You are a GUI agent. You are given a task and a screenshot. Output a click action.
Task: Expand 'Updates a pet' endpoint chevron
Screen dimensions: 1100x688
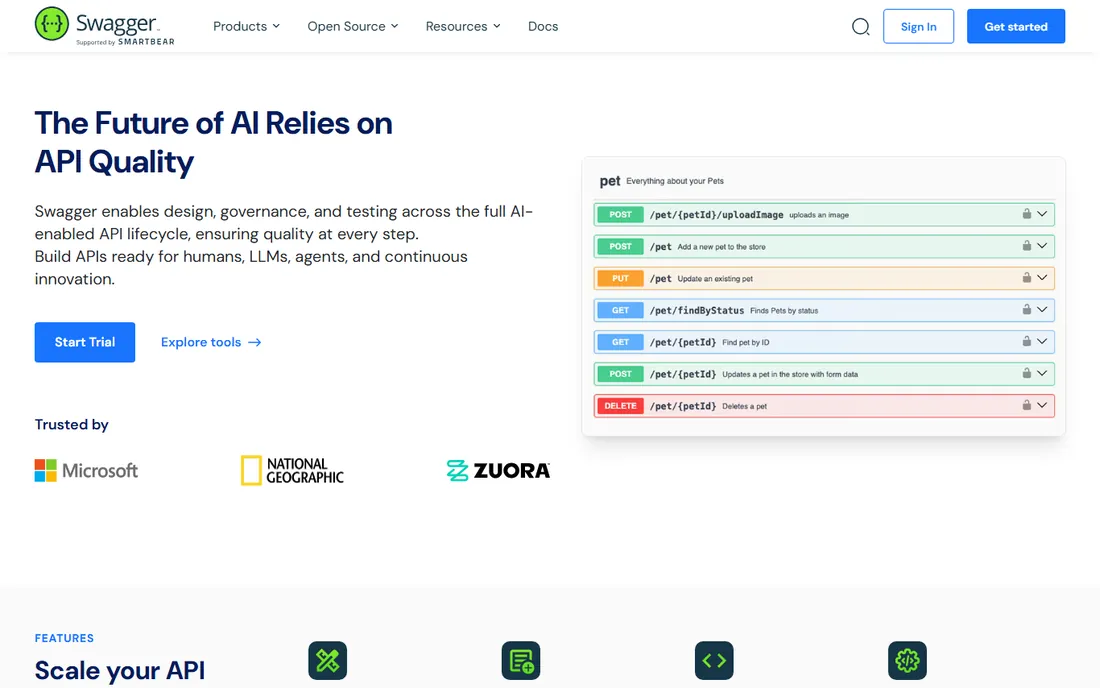(1042, 373)
